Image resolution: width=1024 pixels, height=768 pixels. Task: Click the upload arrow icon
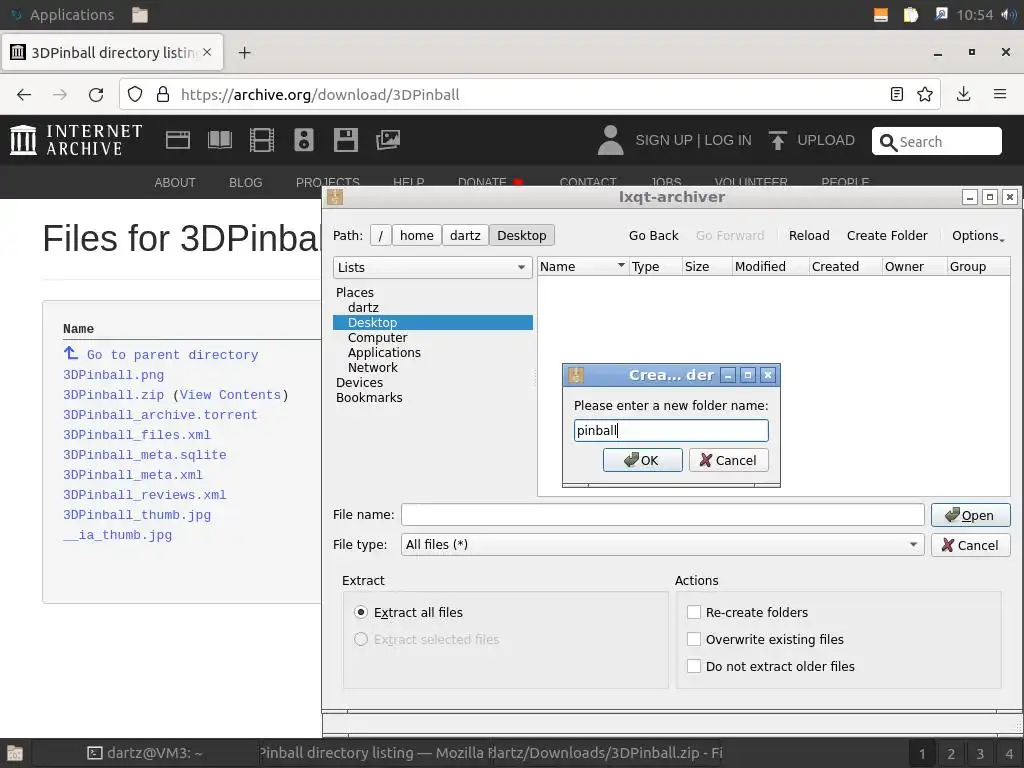pos(777,140)
